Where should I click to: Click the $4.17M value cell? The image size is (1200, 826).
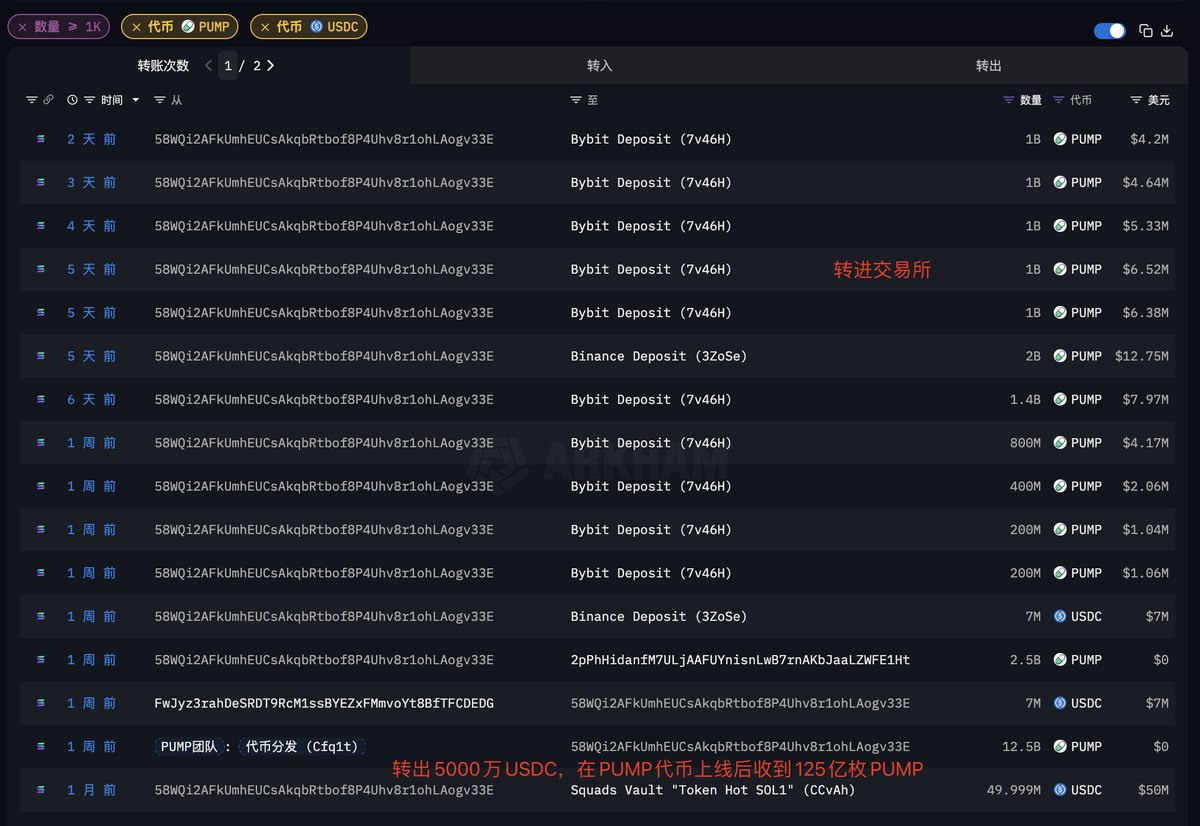[x=1145, y=443]
